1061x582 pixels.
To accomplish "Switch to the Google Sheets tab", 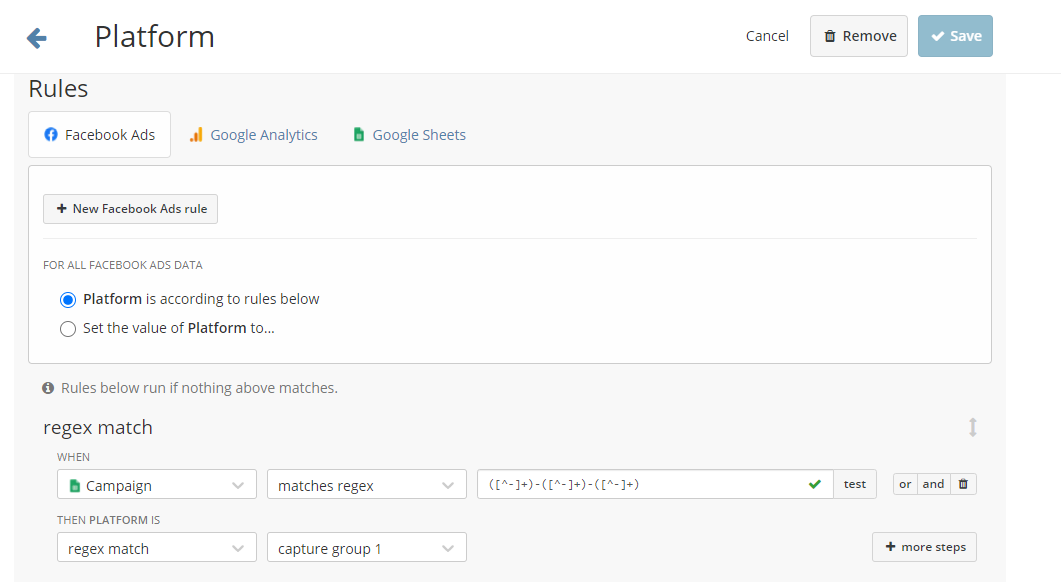I will (417, 134).
